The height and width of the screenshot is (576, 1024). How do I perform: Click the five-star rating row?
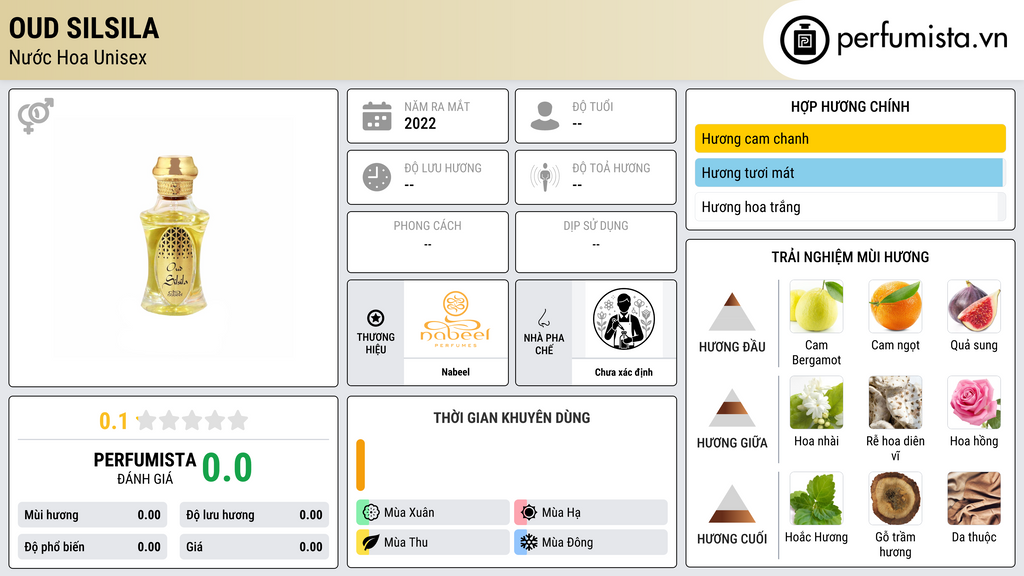pyautogui.click(x=192, y=420)
